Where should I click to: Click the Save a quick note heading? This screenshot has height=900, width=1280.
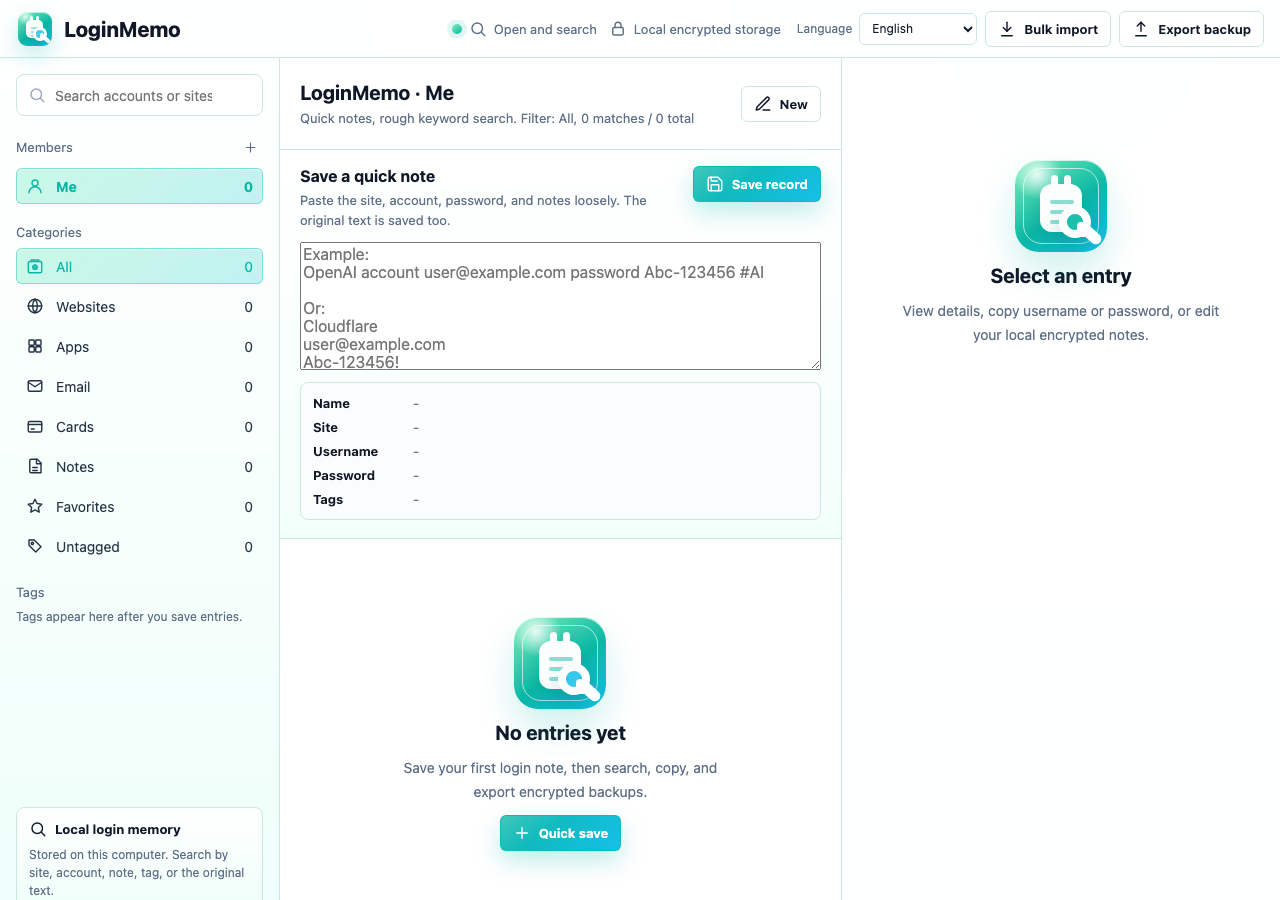coord(367,176)
